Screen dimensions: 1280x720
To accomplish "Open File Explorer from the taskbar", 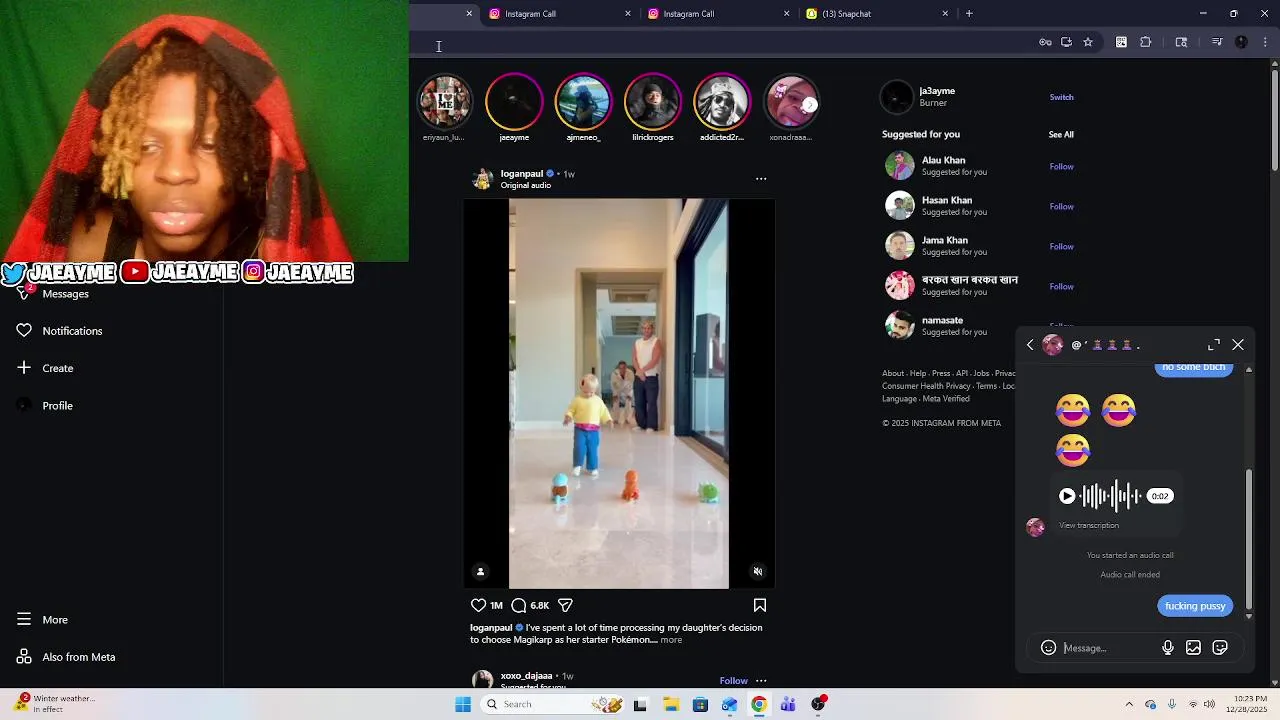I will [x=670, y=704].
